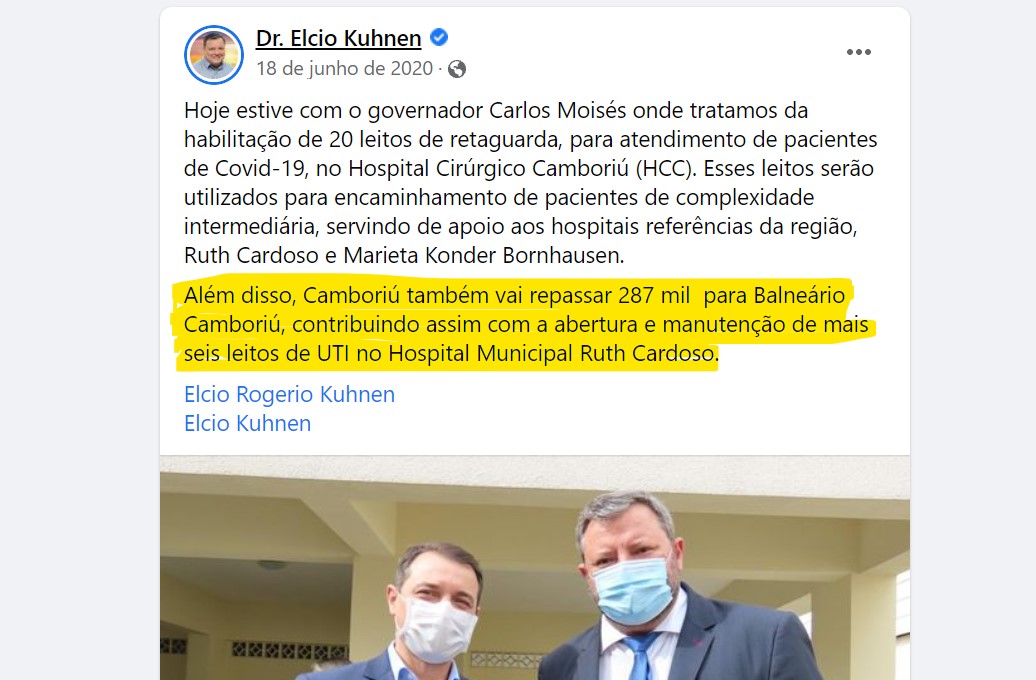
Task: Open Dr. Elcio Kuhnen's profile picture
Action: 213,55
